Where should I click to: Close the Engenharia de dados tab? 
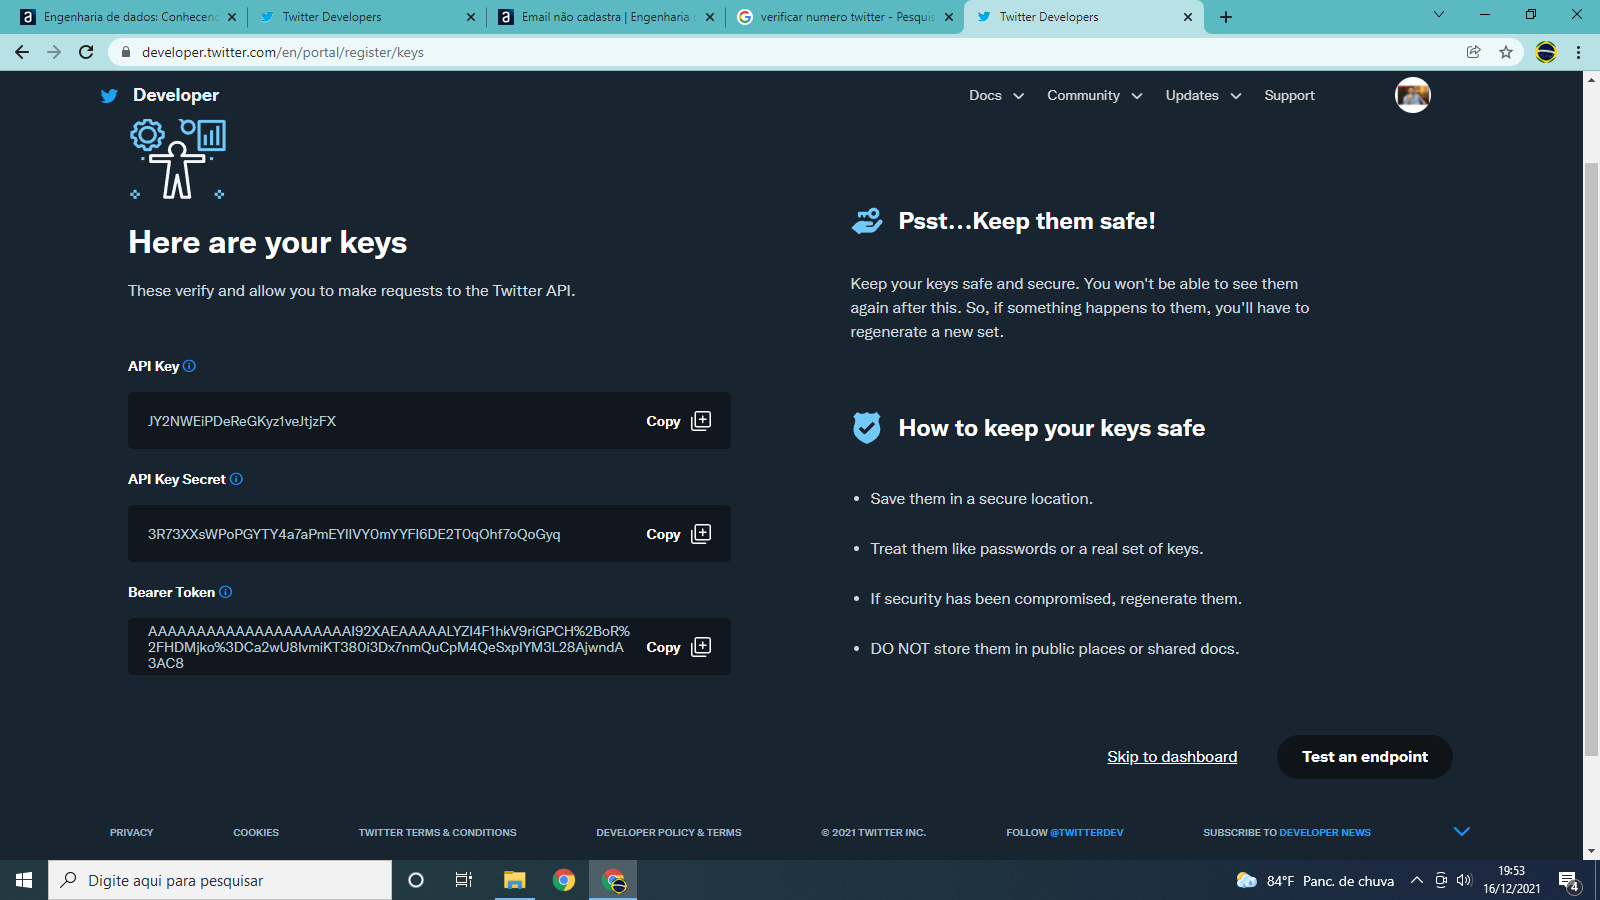(x=232, y=17)
